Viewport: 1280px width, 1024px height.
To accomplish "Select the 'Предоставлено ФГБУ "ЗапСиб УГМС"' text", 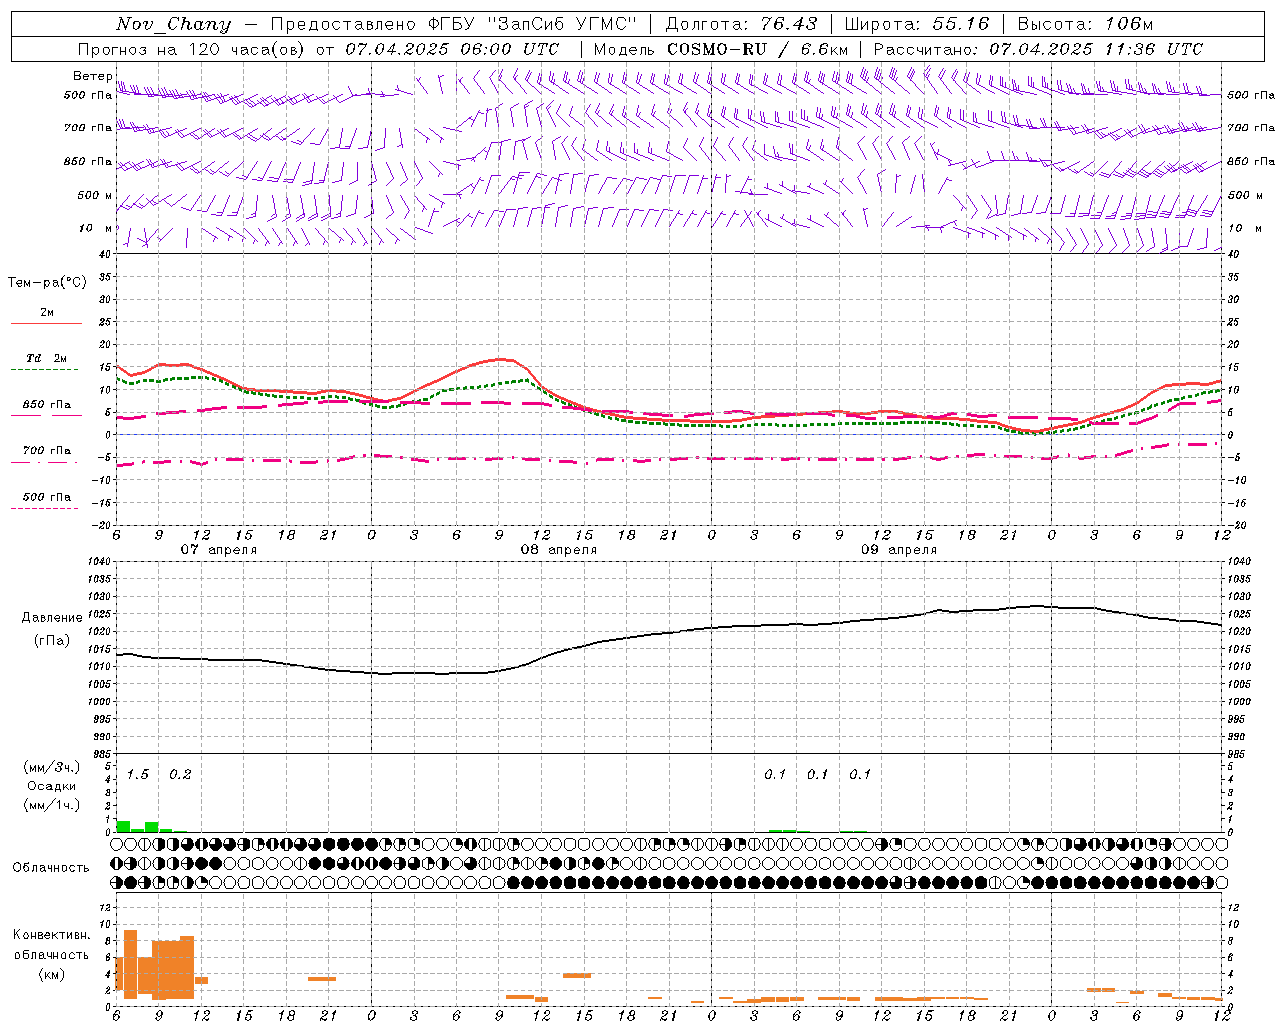I will pyautogui.click(x=454, y=24).
